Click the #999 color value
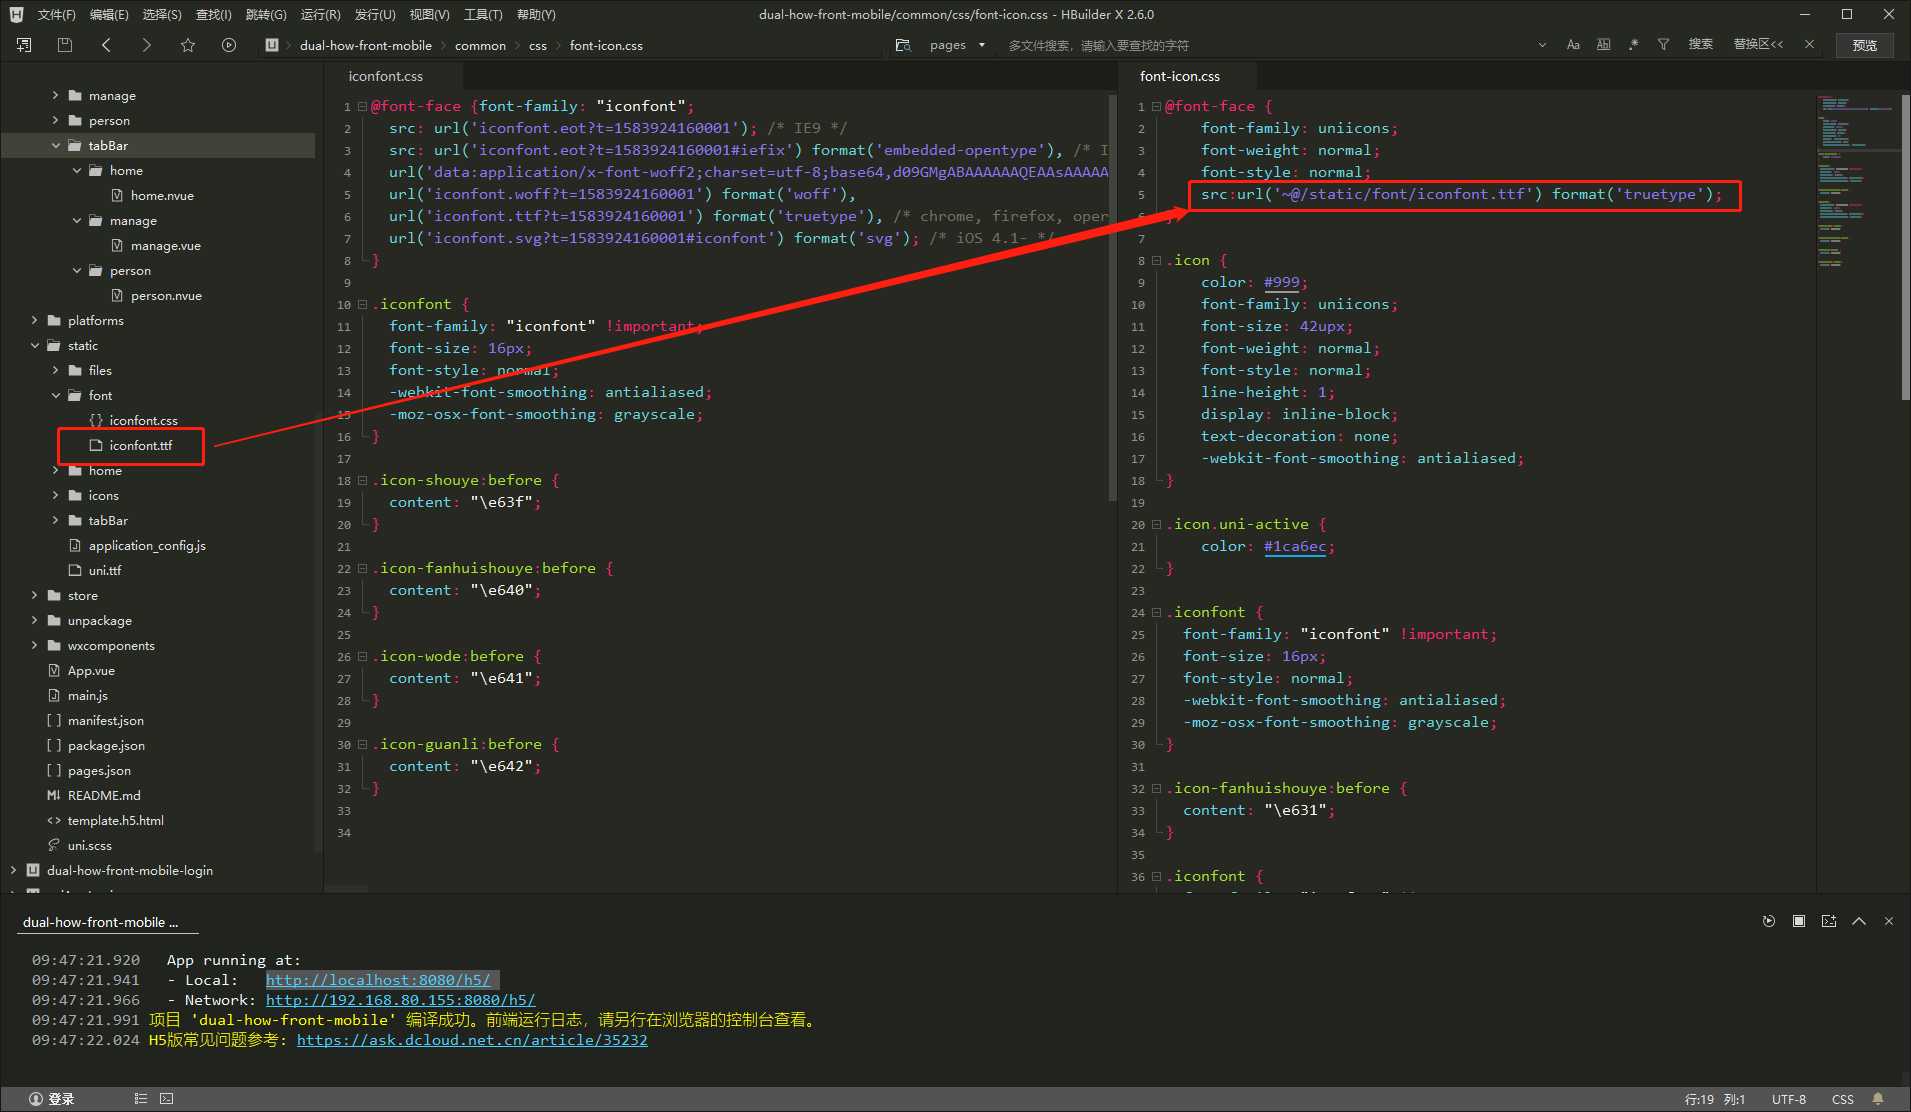The width and height of the screenshot is (1911, 1112). pyautogui.click(x=1281, y=282)
